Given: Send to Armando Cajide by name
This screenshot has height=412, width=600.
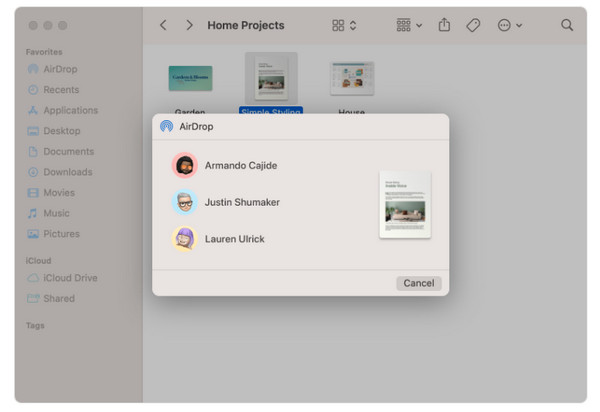Looking at the screenshot, I should [x=241, y=166].
